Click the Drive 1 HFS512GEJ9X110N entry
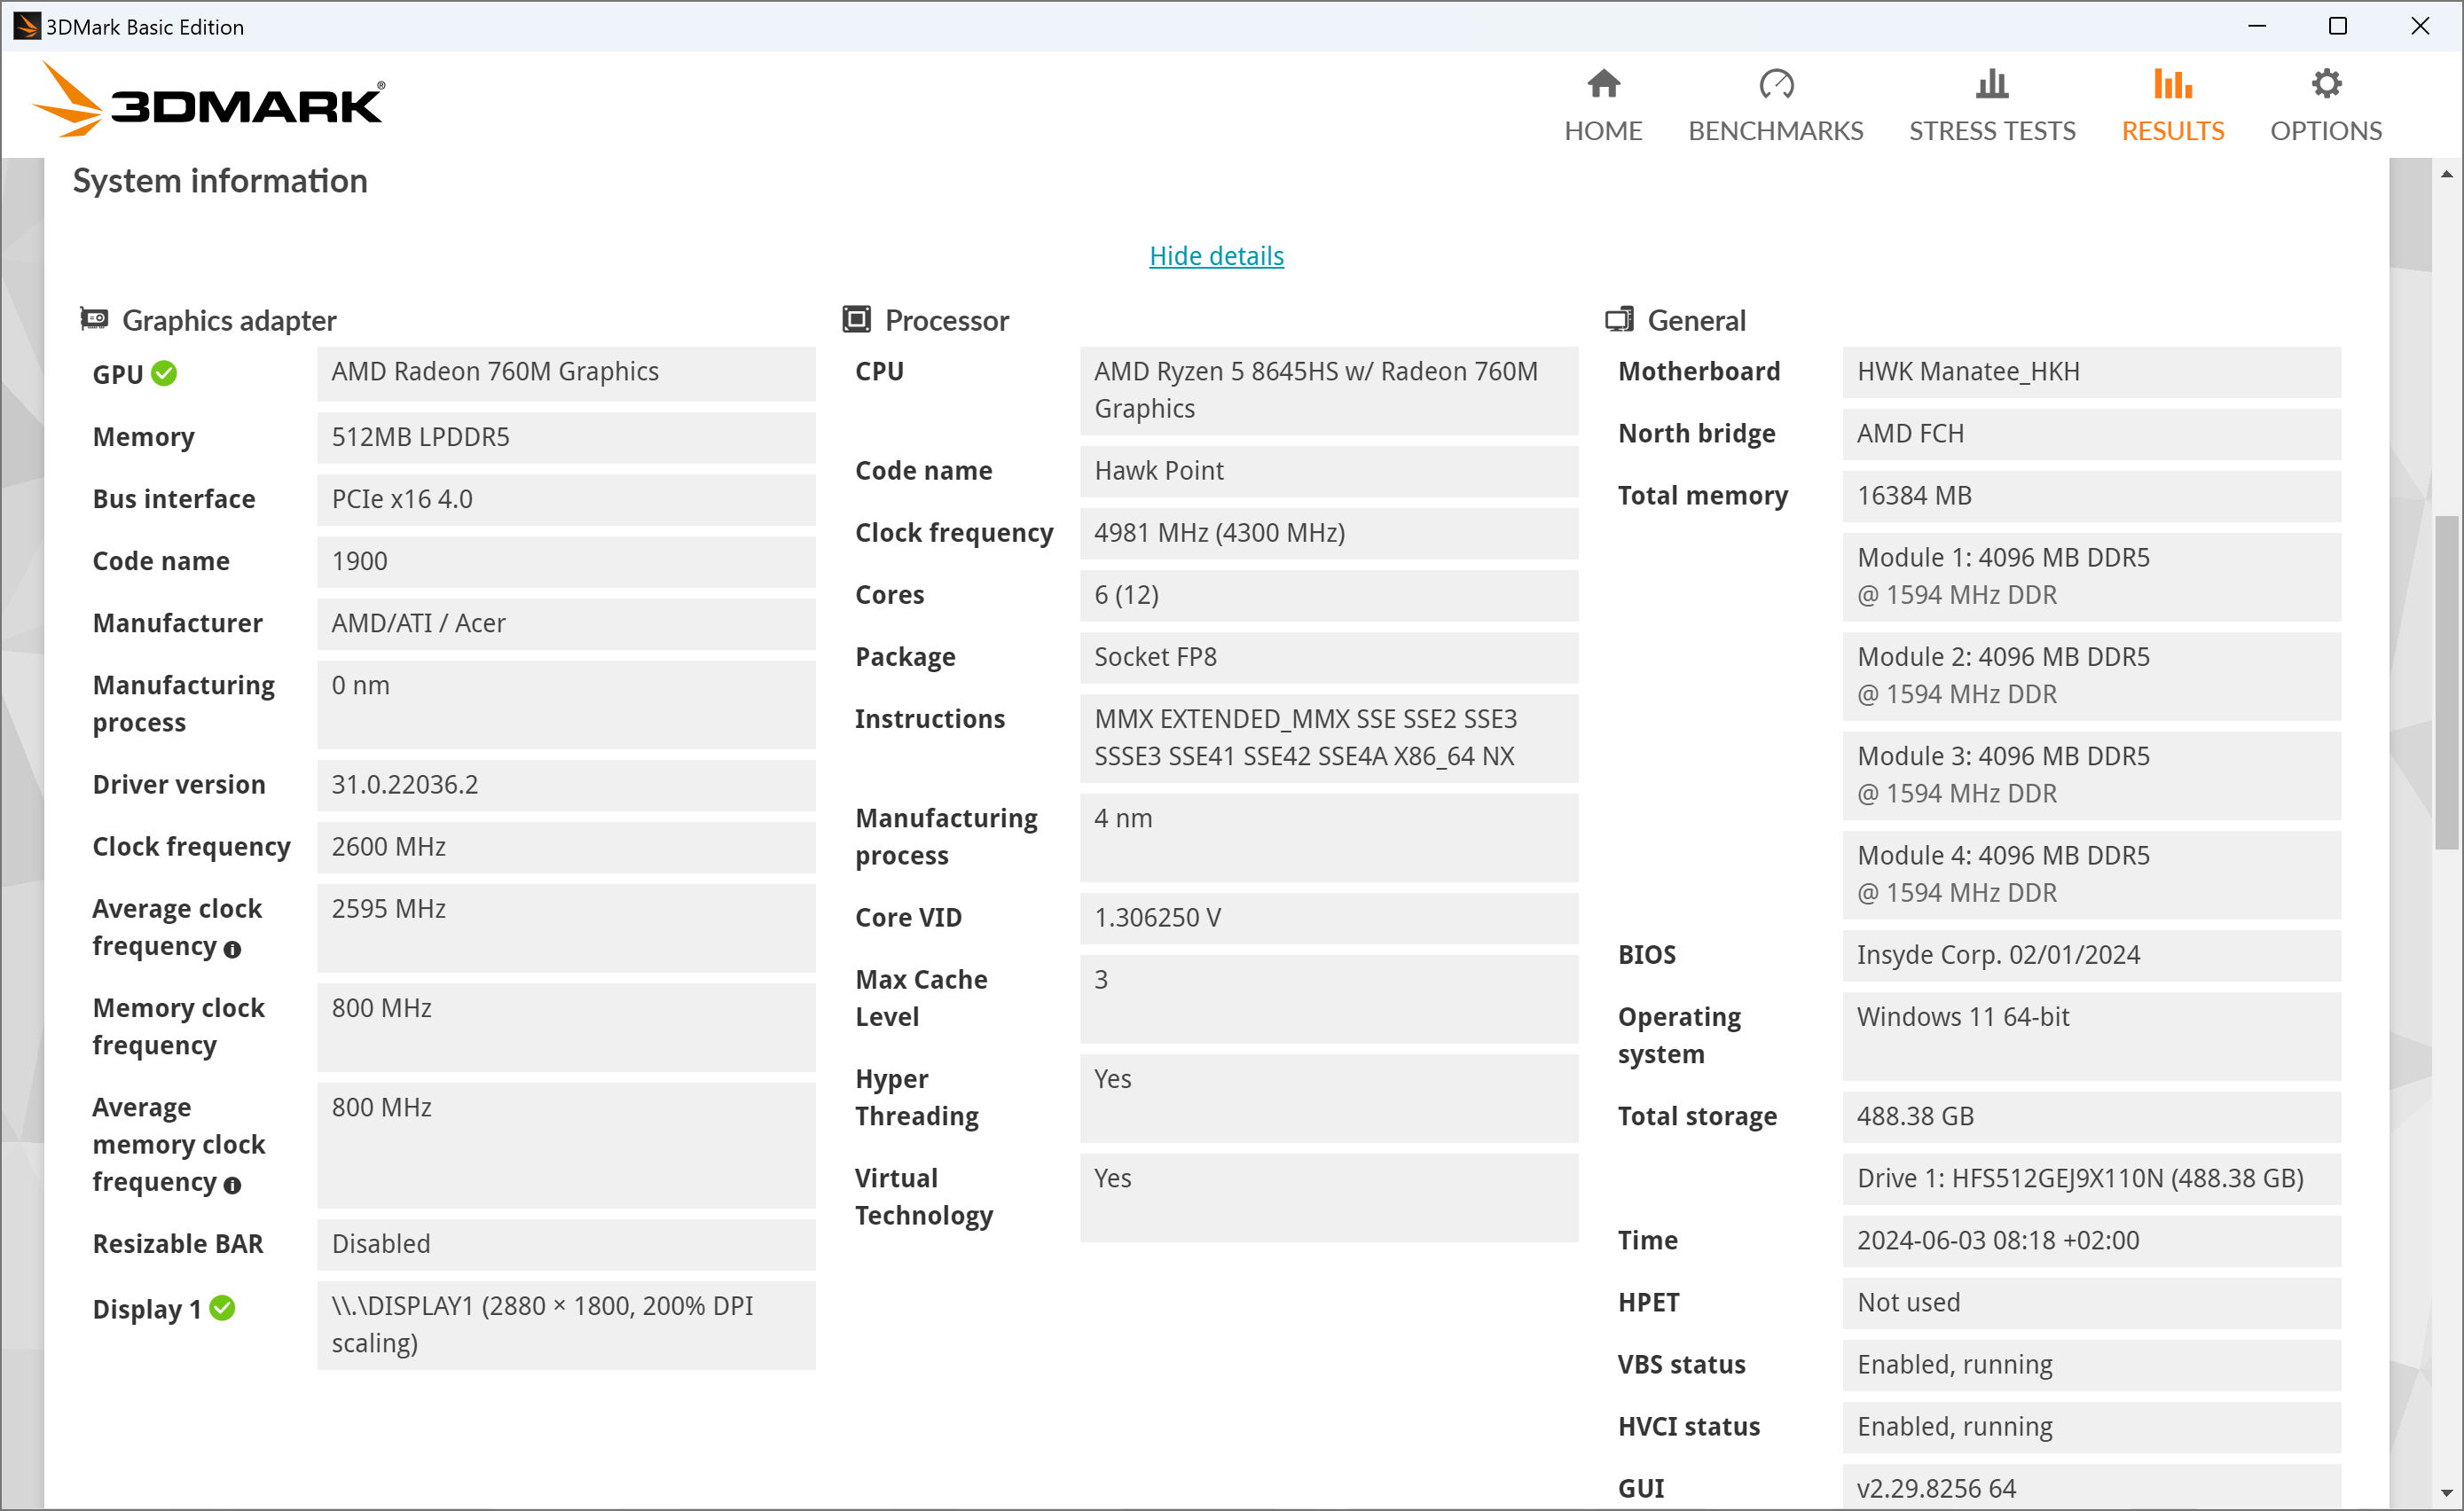Viewport: 2464px width, 1511px height. pyautogui.click(x=2092, y=1179)
